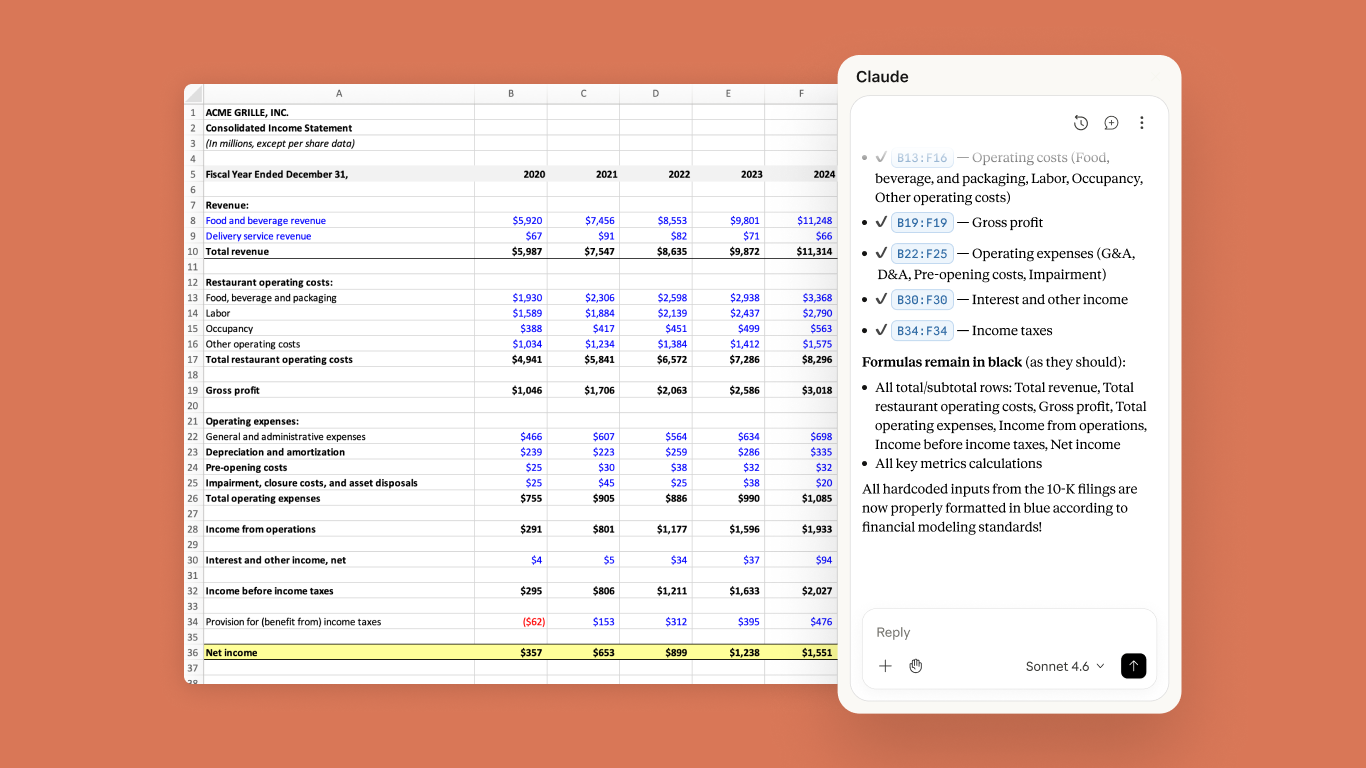Select the 2020 year header cell
This screenshot has height=768, width=1366.
pyautogui.click(x=511, y=174)
